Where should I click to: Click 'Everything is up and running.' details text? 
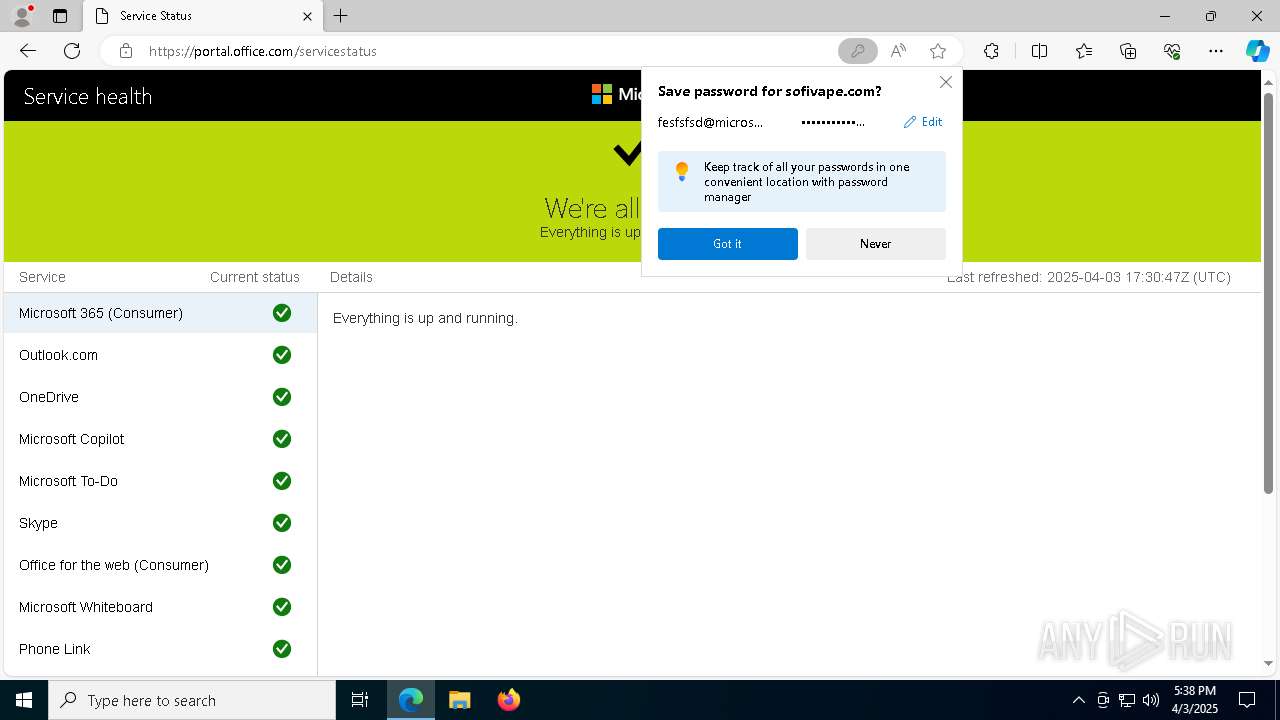point(425,318)
